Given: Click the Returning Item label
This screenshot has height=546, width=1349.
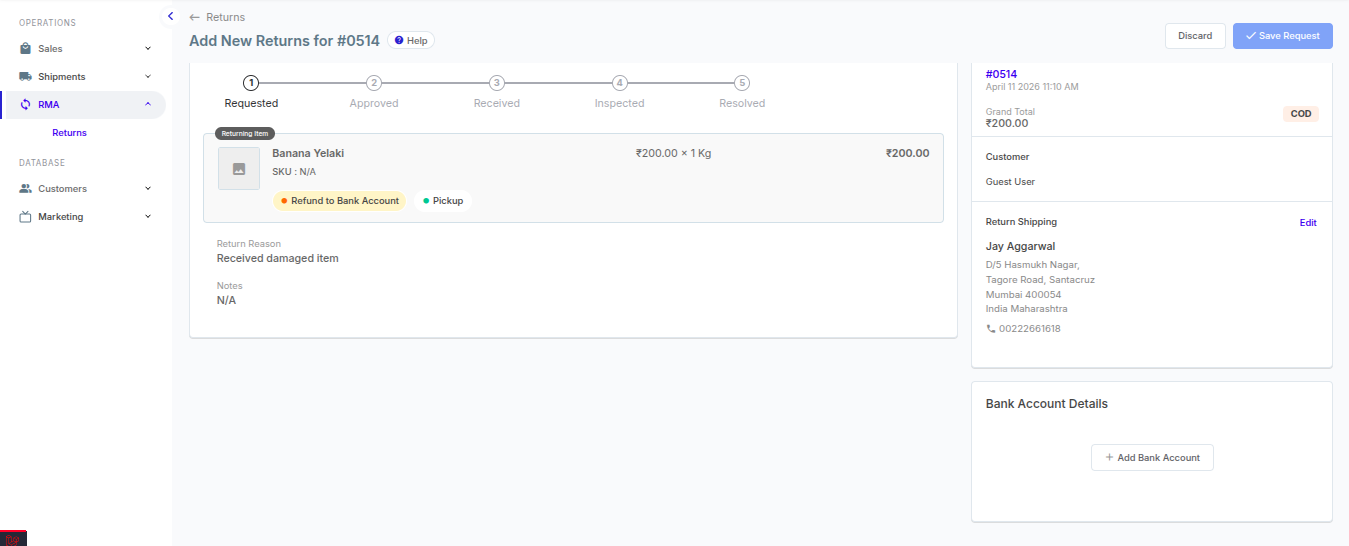Looking at the screenshot, I should point(245,133).
